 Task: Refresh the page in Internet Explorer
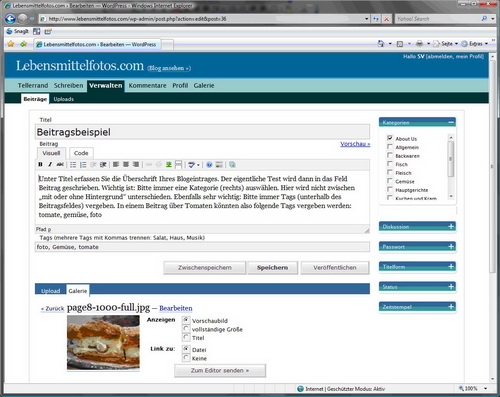coord(376,19)
